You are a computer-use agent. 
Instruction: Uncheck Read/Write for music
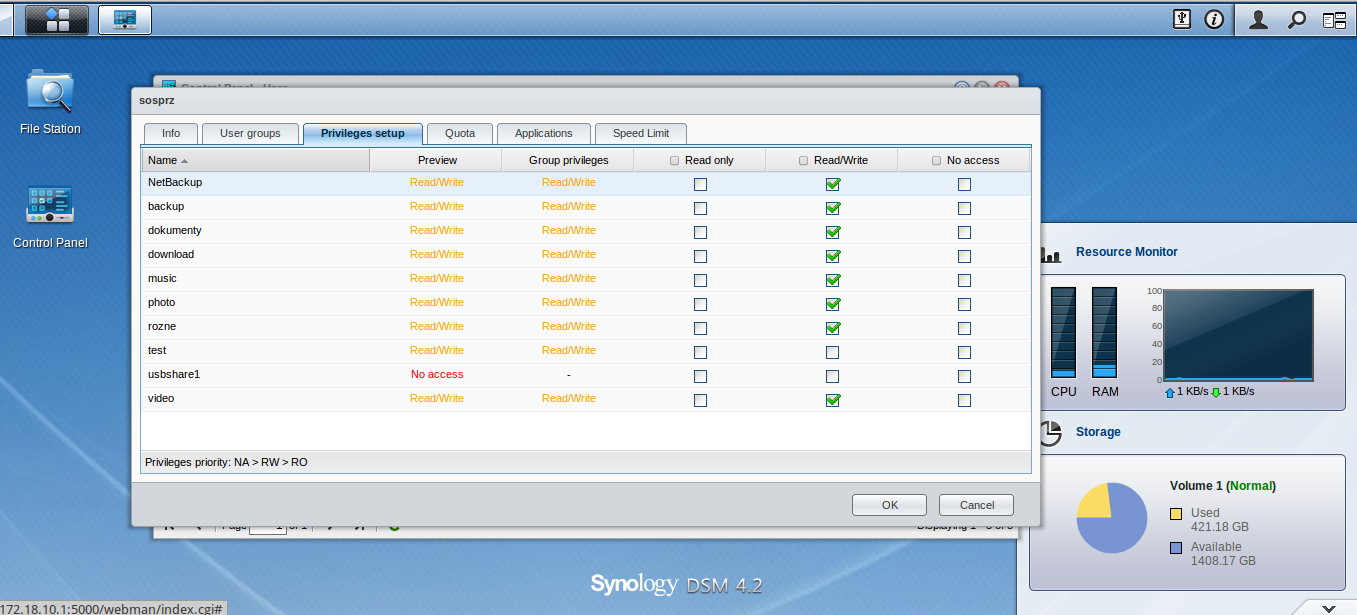[x=832, y=280]
